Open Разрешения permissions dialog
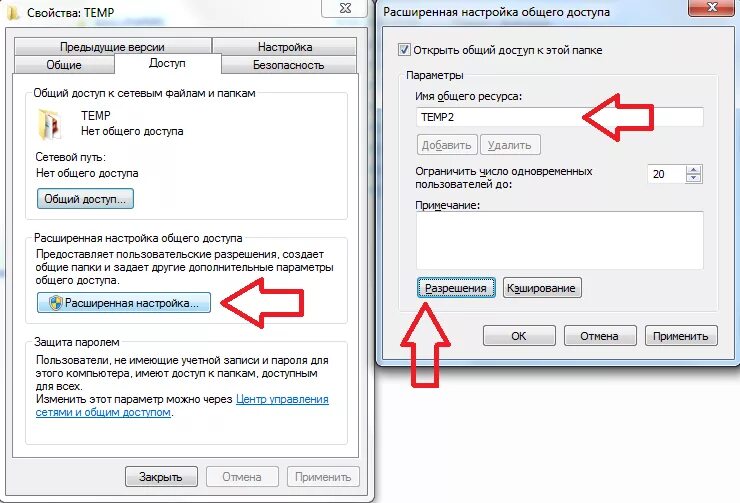Image resolution: width=740 pixels, height=503 pixels. [456, 288]
